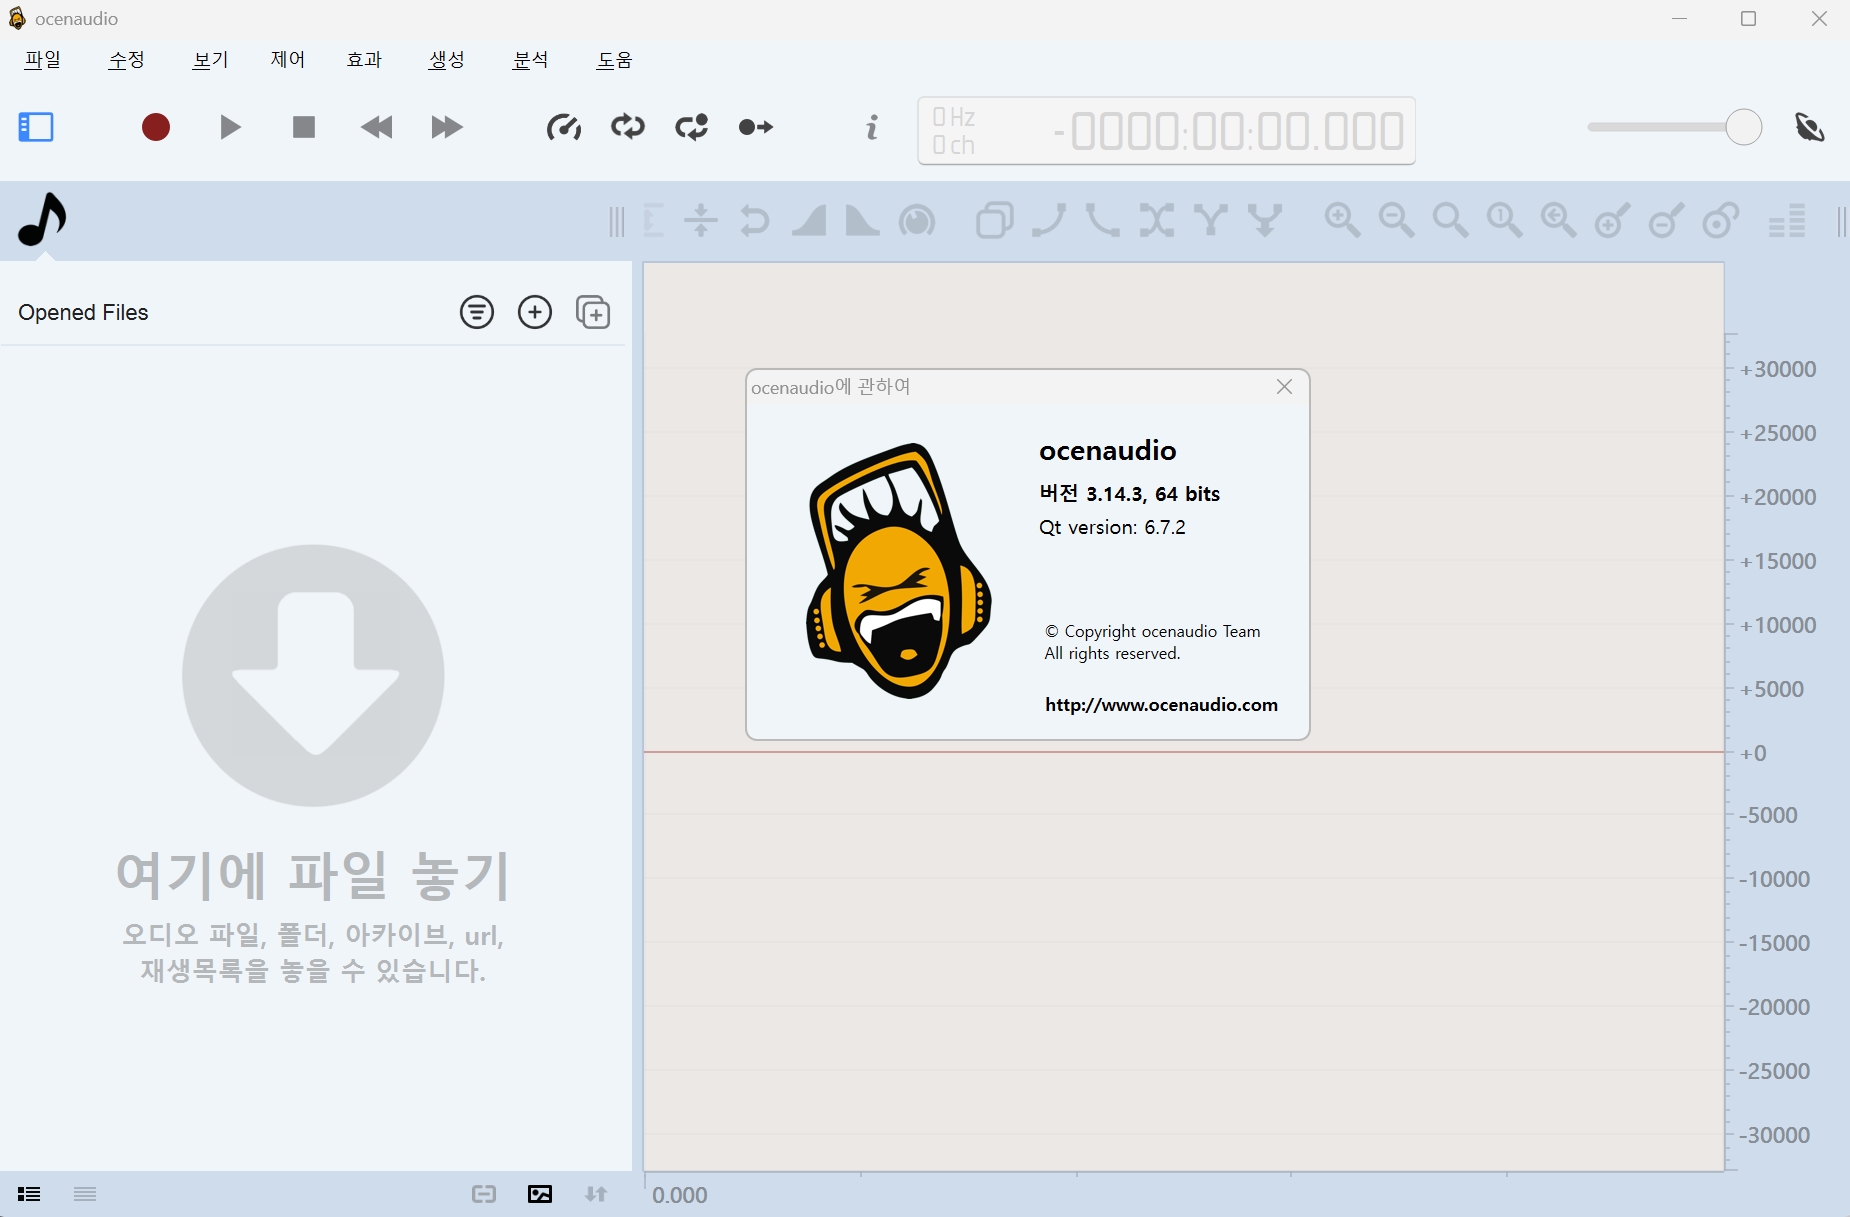The image size is (1850, 1217).
Task: Toggle the waveform thumbnail icon in bottom bar
Action: 540,1194
